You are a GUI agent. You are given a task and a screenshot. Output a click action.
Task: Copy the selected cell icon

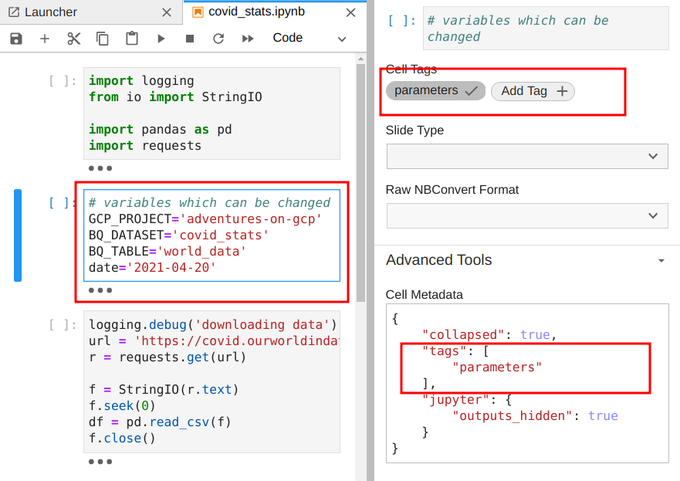tap(103, 38)
